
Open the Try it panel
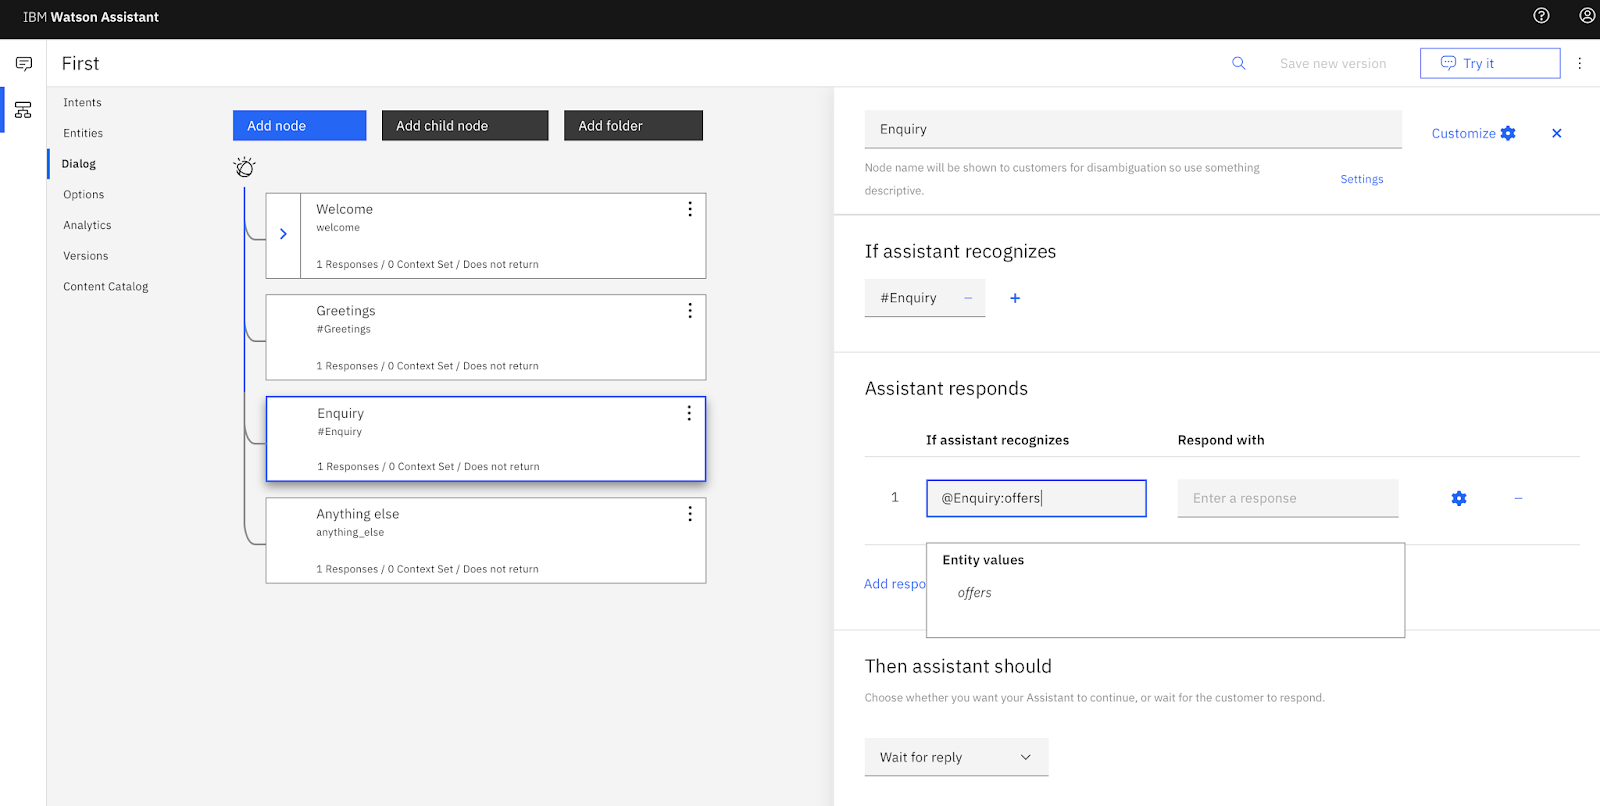click(1489, 63)
